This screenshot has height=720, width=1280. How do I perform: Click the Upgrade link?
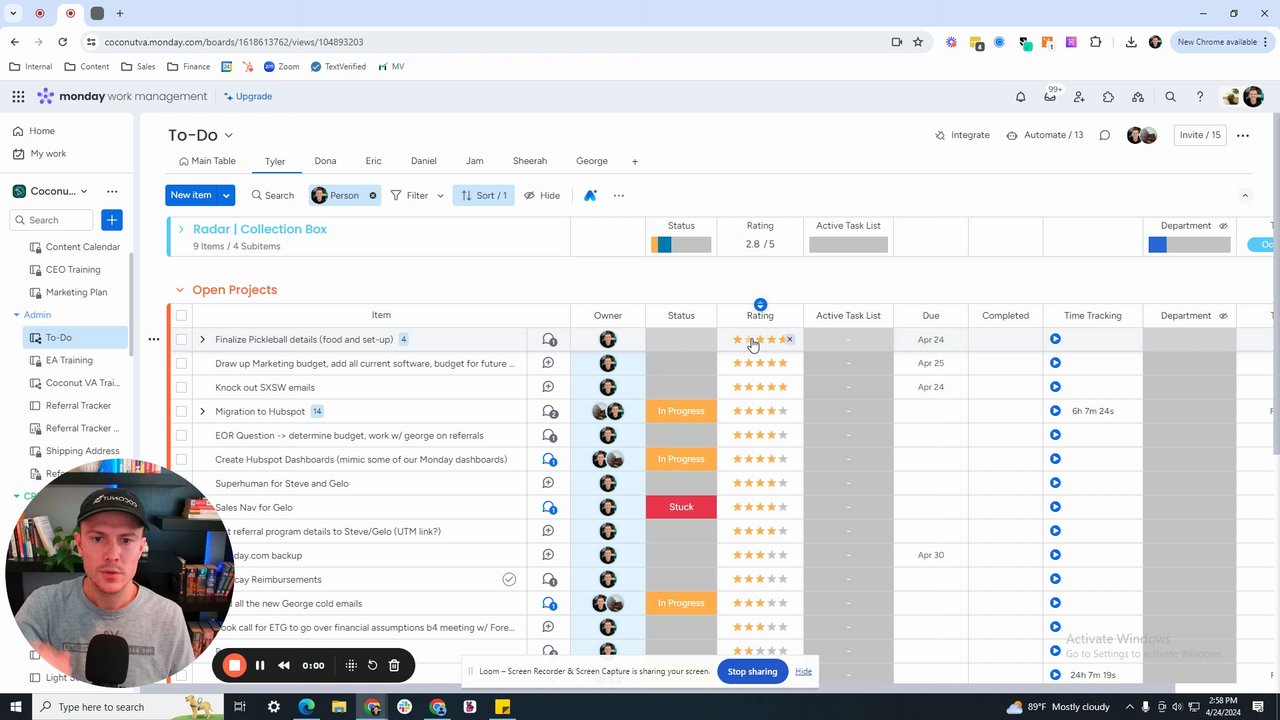248,96
